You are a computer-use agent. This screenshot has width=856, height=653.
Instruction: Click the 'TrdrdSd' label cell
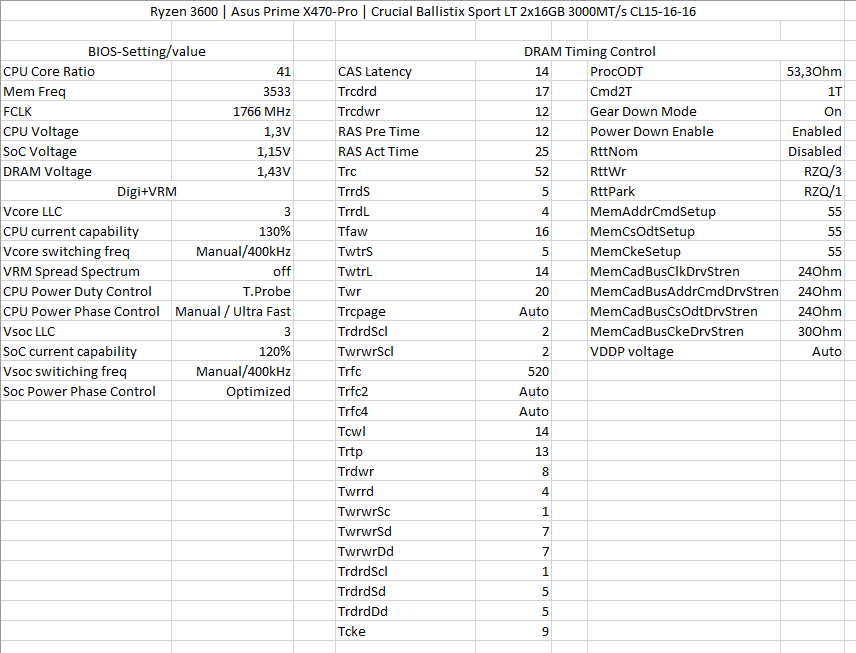coord(406,591)
